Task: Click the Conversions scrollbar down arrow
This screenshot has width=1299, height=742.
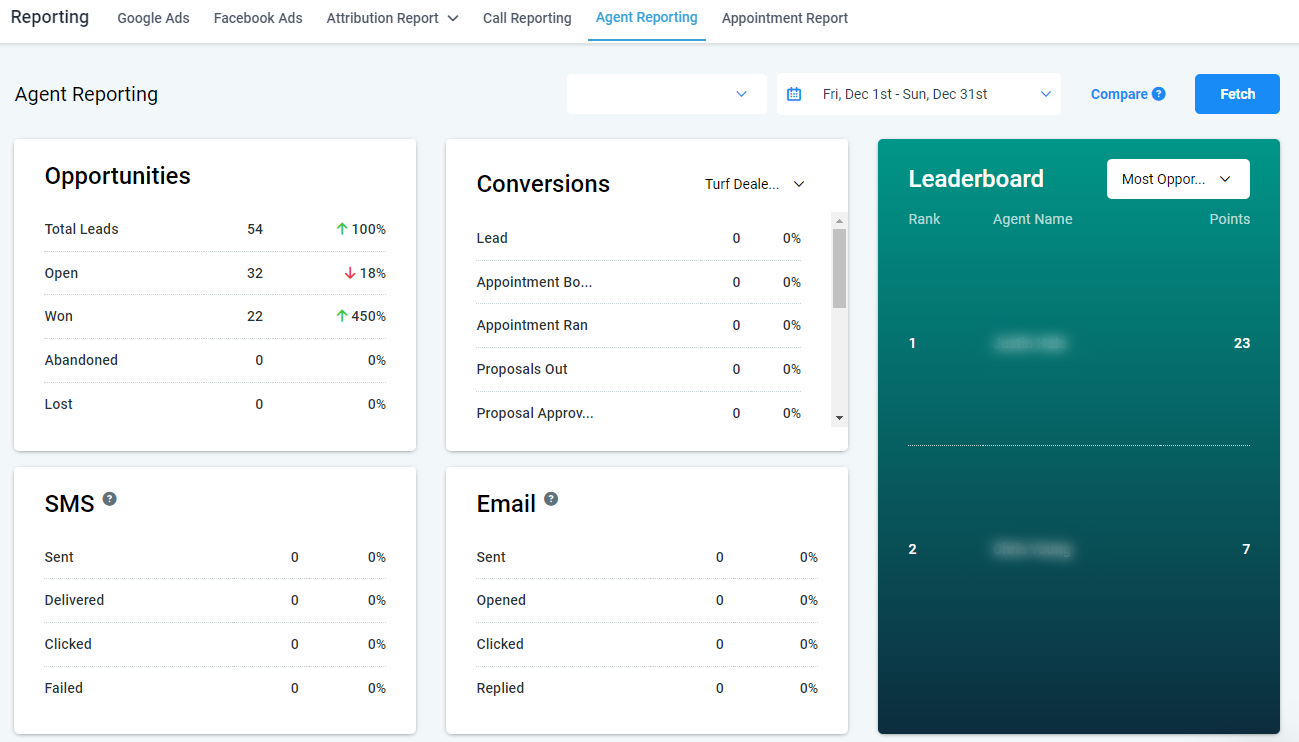Action: pyautogui.click(x=839, y=418)
